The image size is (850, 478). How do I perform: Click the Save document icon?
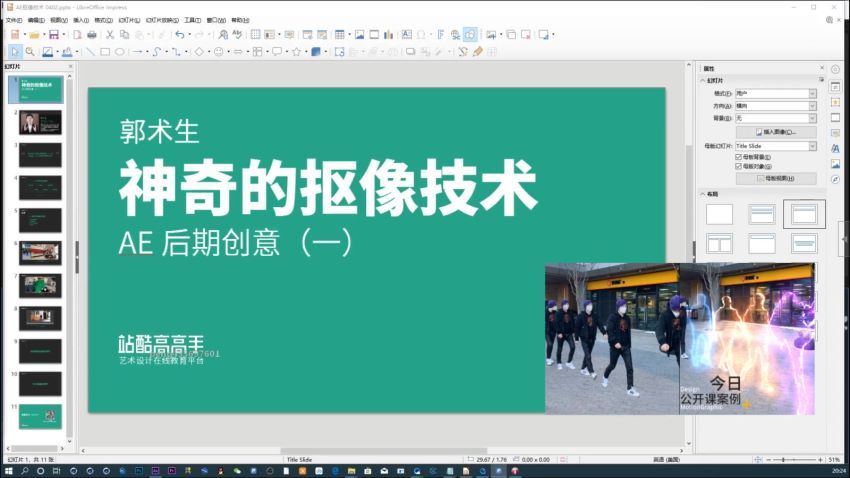click(x=54, y=34)
